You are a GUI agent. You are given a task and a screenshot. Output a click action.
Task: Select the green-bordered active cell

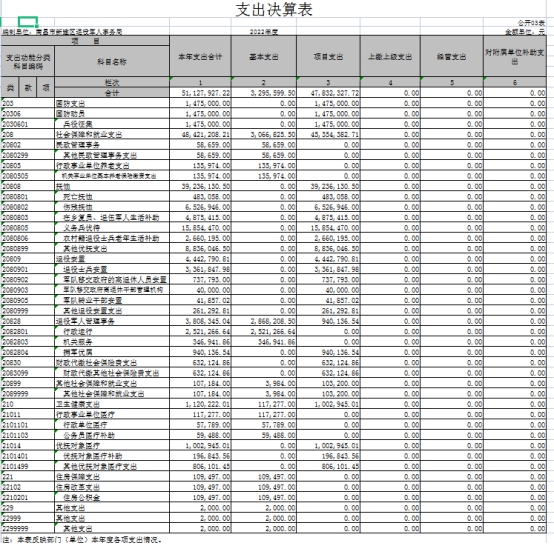[28, 22]
